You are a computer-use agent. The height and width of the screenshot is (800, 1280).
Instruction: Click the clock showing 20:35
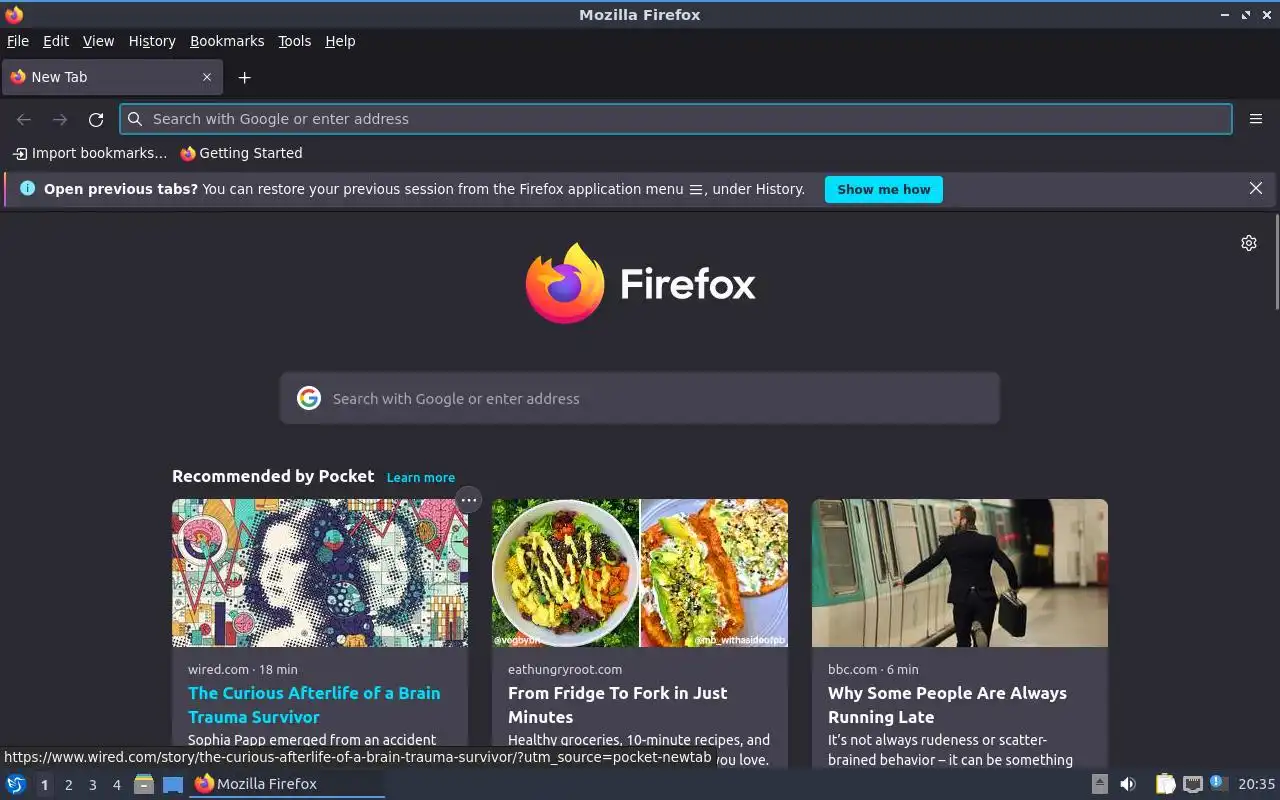click(1257, 784)
